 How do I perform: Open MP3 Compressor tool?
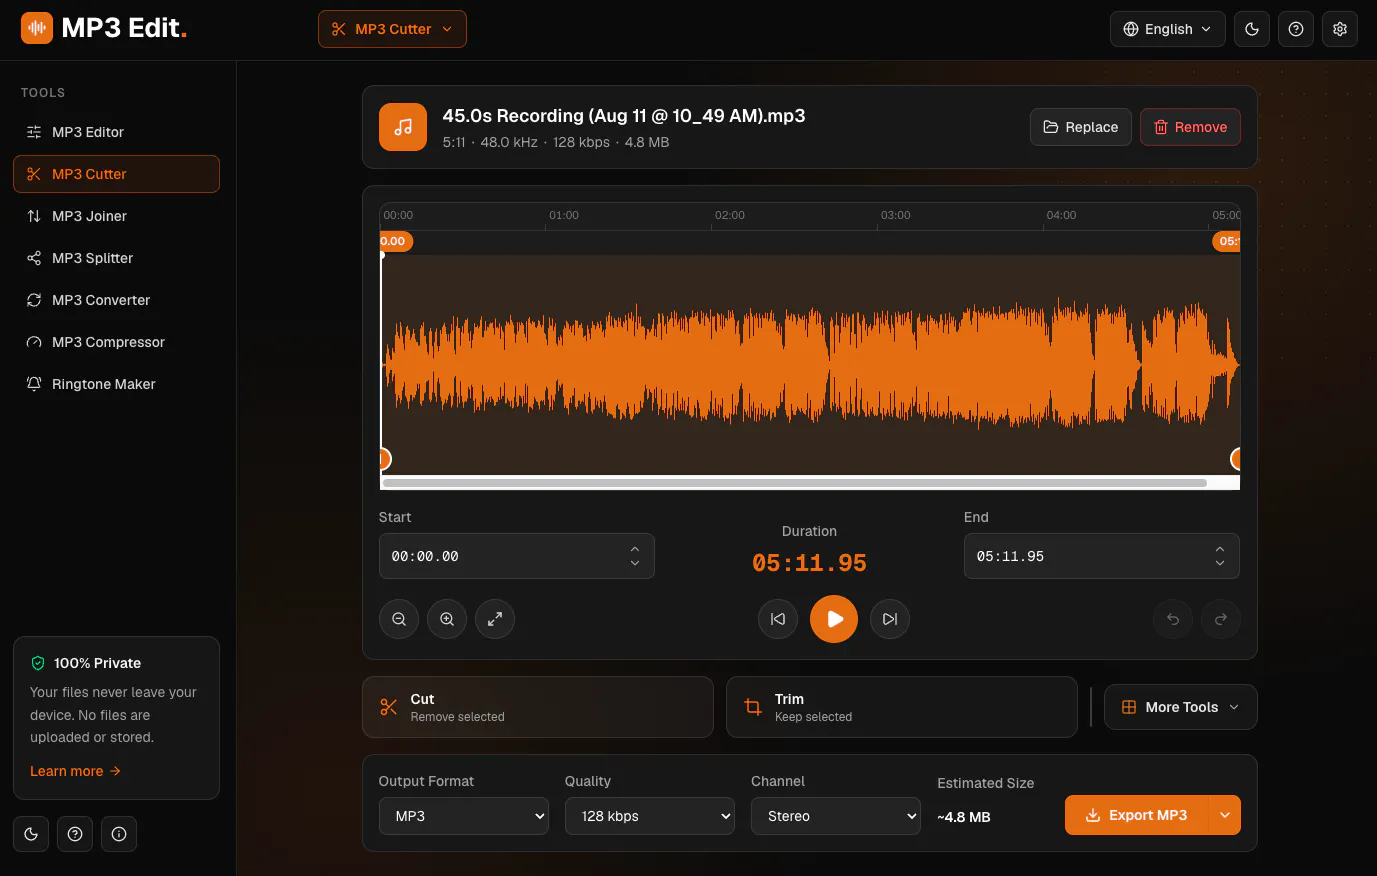coord(116,342)
